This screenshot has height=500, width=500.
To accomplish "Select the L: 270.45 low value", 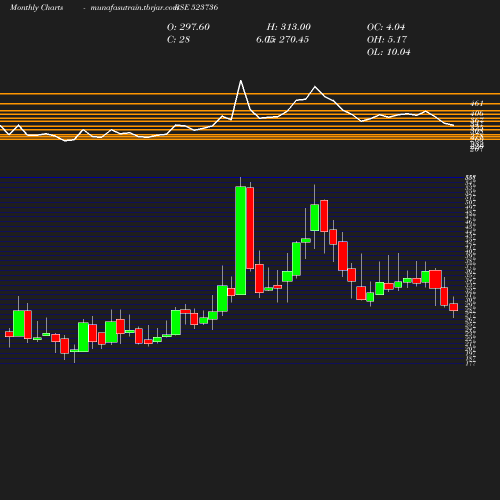I will [x=289, y=40].
